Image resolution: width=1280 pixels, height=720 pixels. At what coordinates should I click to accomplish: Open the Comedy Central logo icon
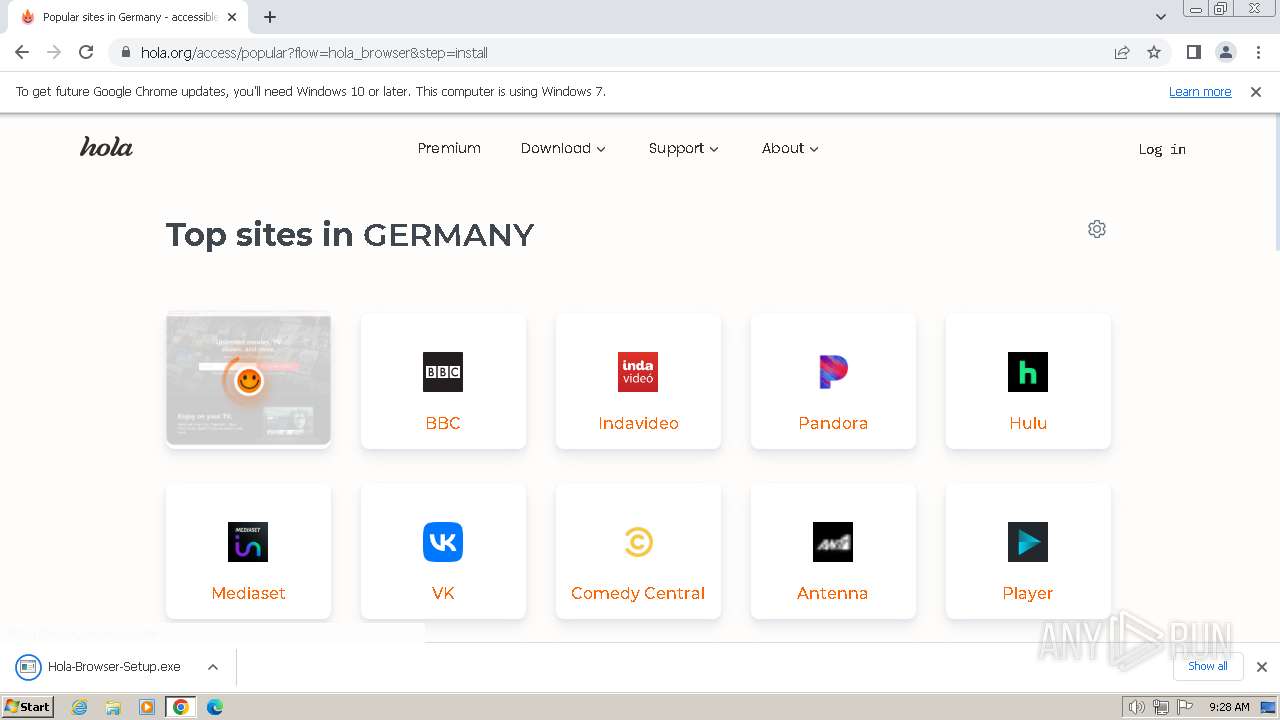point(638,542)
